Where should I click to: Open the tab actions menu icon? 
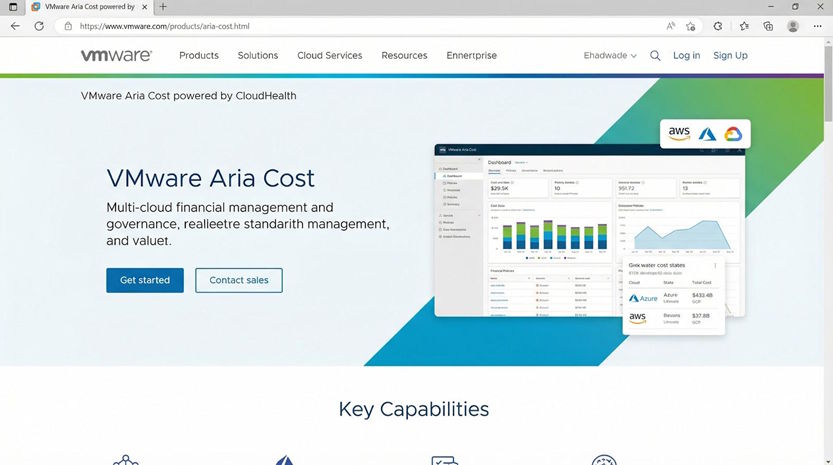click(x=13, y=7)
